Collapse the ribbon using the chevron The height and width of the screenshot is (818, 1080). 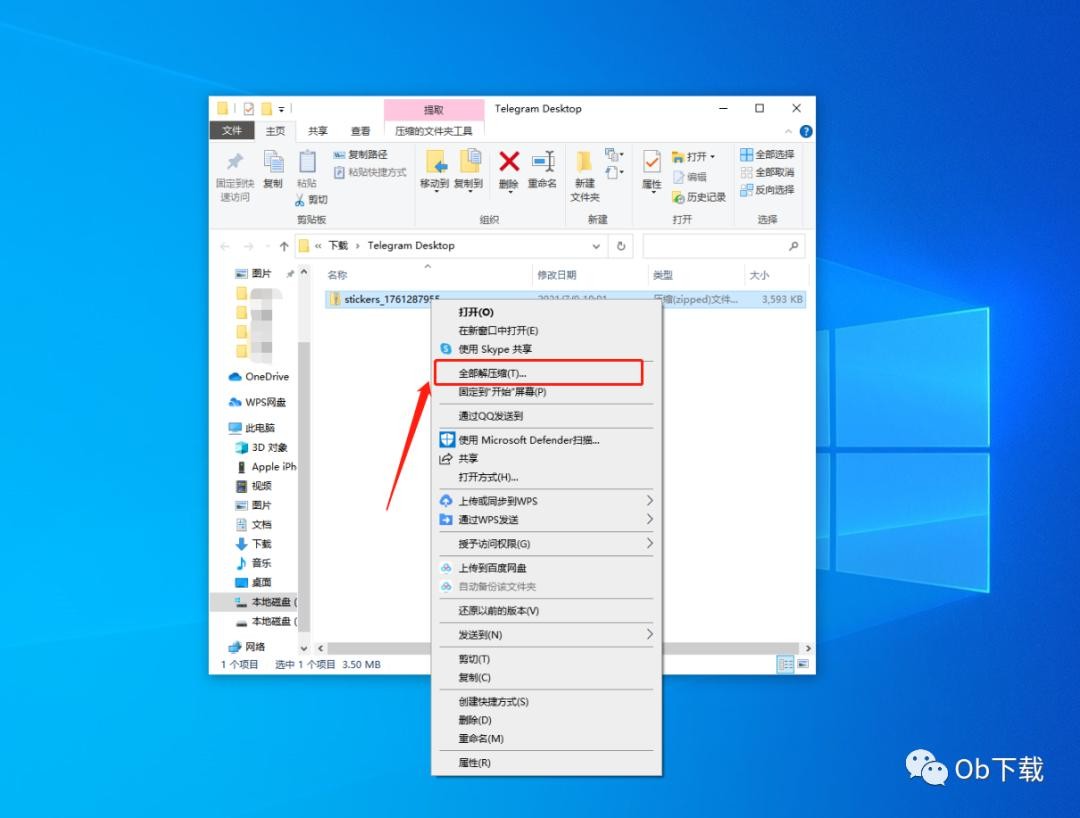[x=789, y=131]
